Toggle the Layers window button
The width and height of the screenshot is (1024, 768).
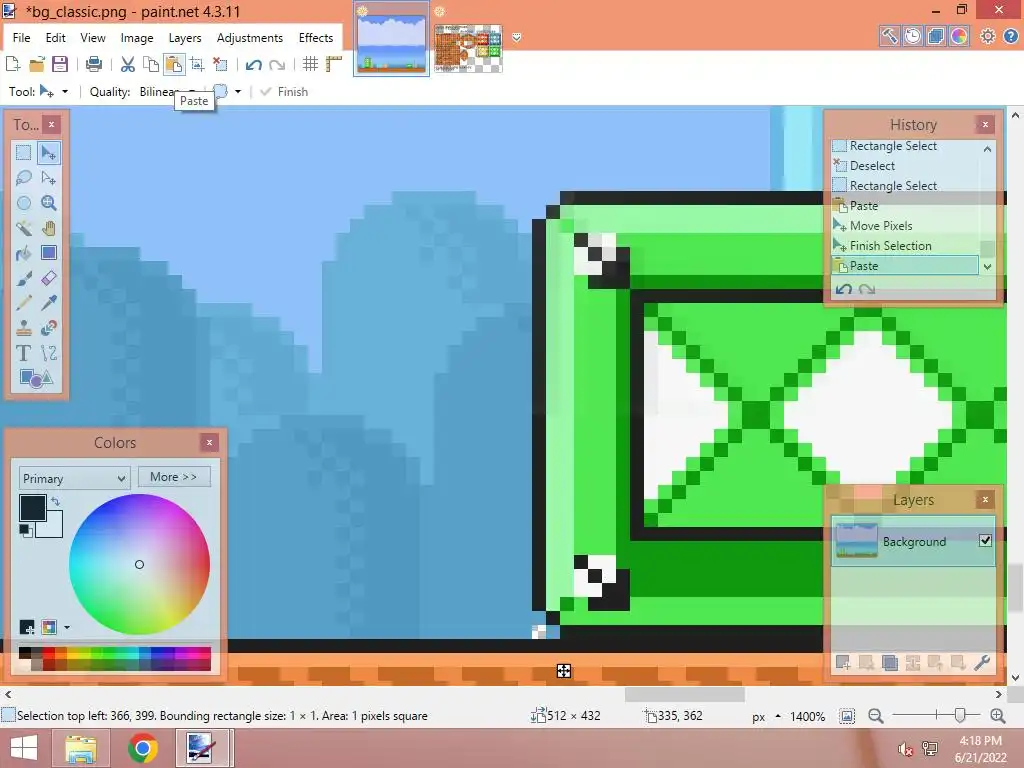click(x=935, y=37)
